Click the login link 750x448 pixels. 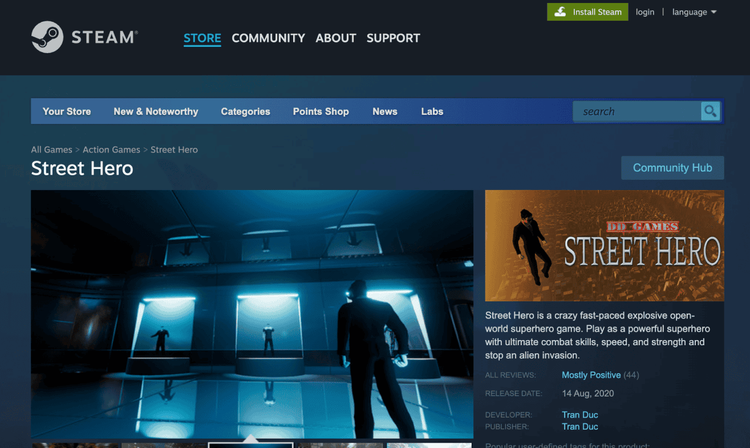pos(645,12)
